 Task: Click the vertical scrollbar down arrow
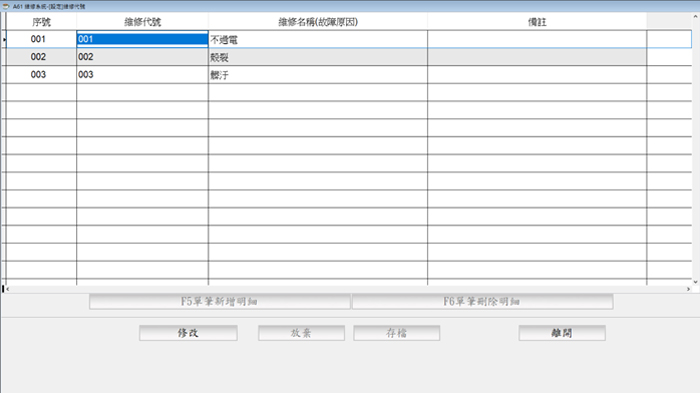696,282
